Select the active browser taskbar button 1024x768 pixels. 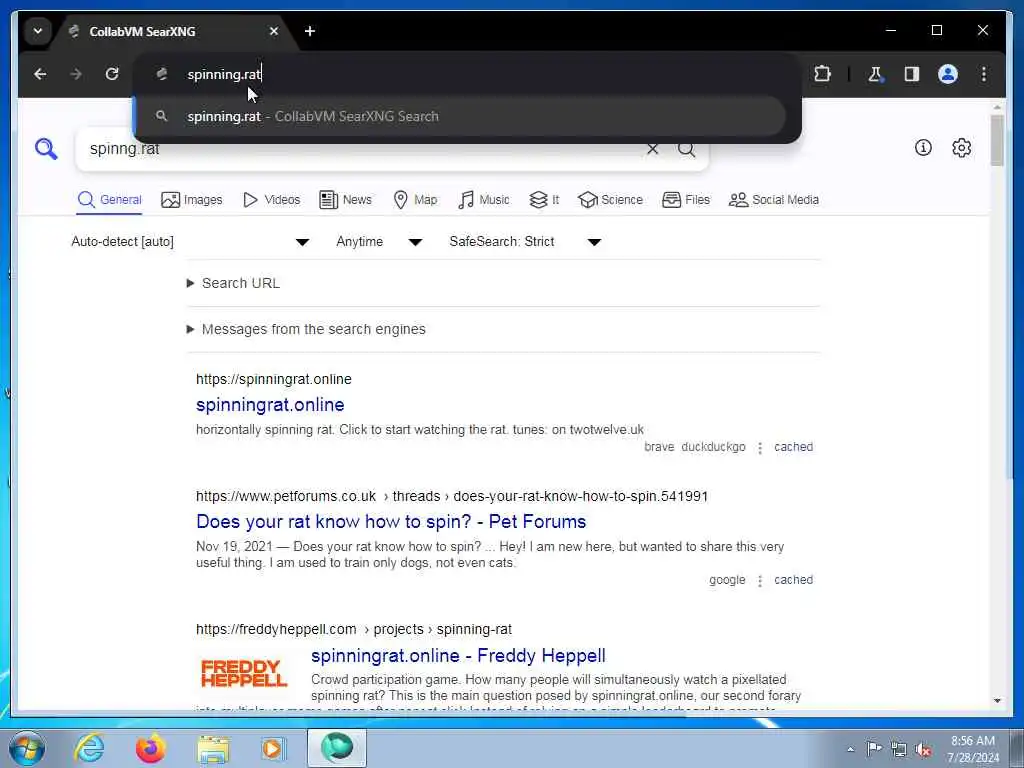pyautogui.click(x=337, y=748)
